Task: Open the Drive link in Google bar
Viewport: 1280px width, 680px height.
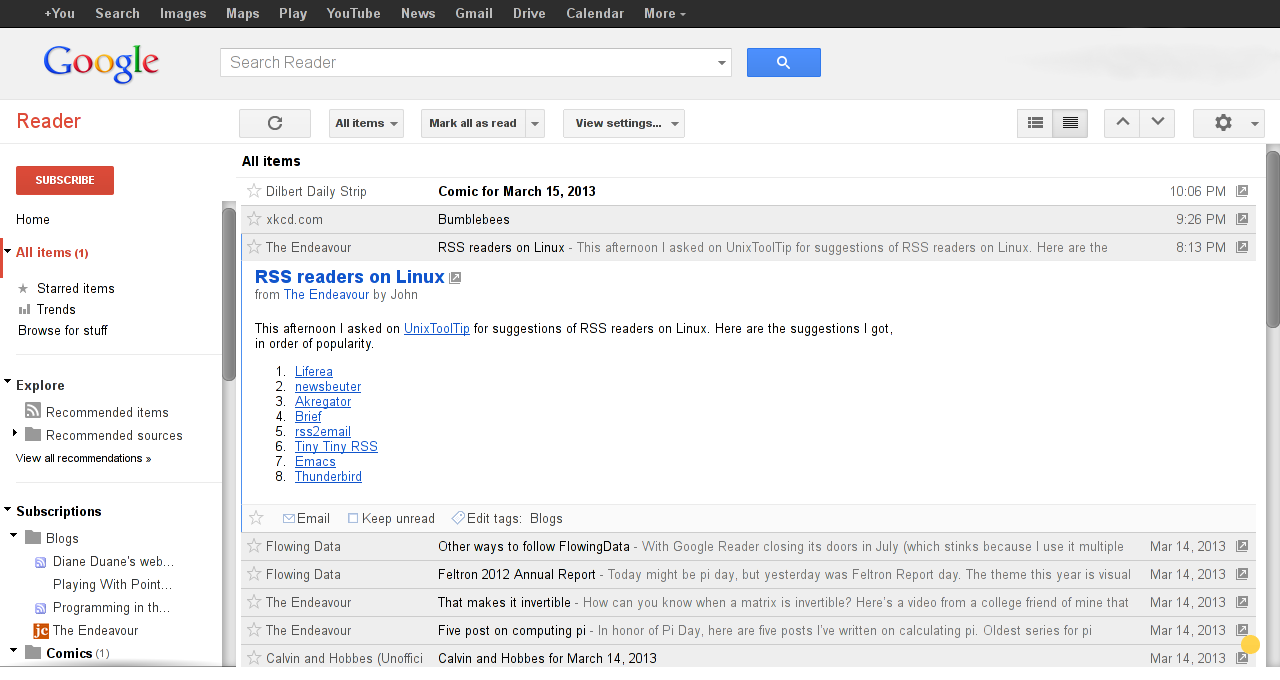Action: click(529, 13)
